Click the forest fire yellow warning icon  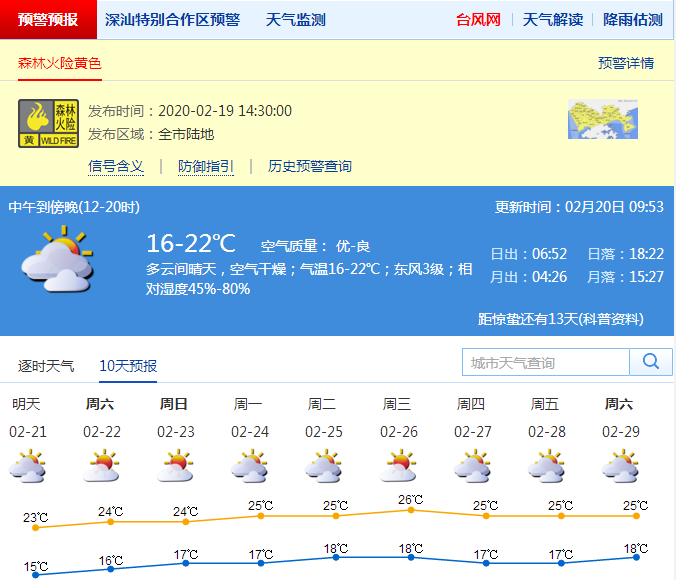48,124
